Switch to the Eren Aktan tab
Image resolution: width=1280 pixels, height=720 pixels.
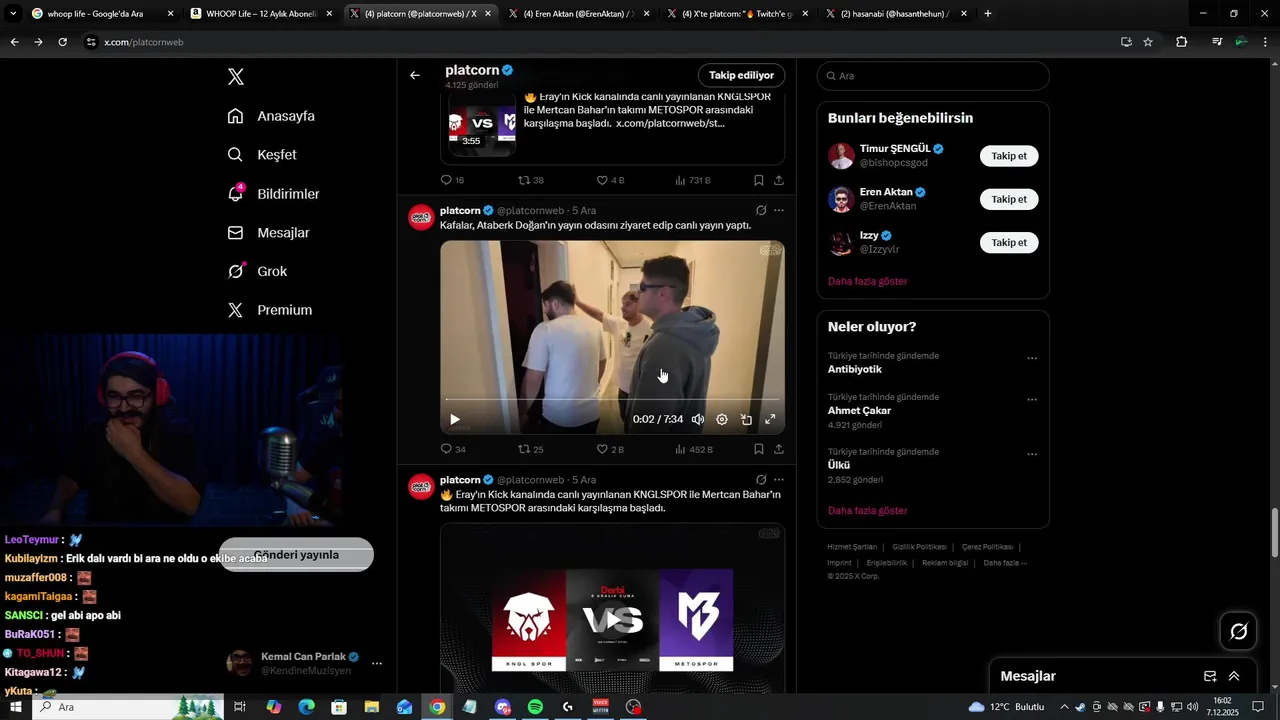tap(578, 14)
